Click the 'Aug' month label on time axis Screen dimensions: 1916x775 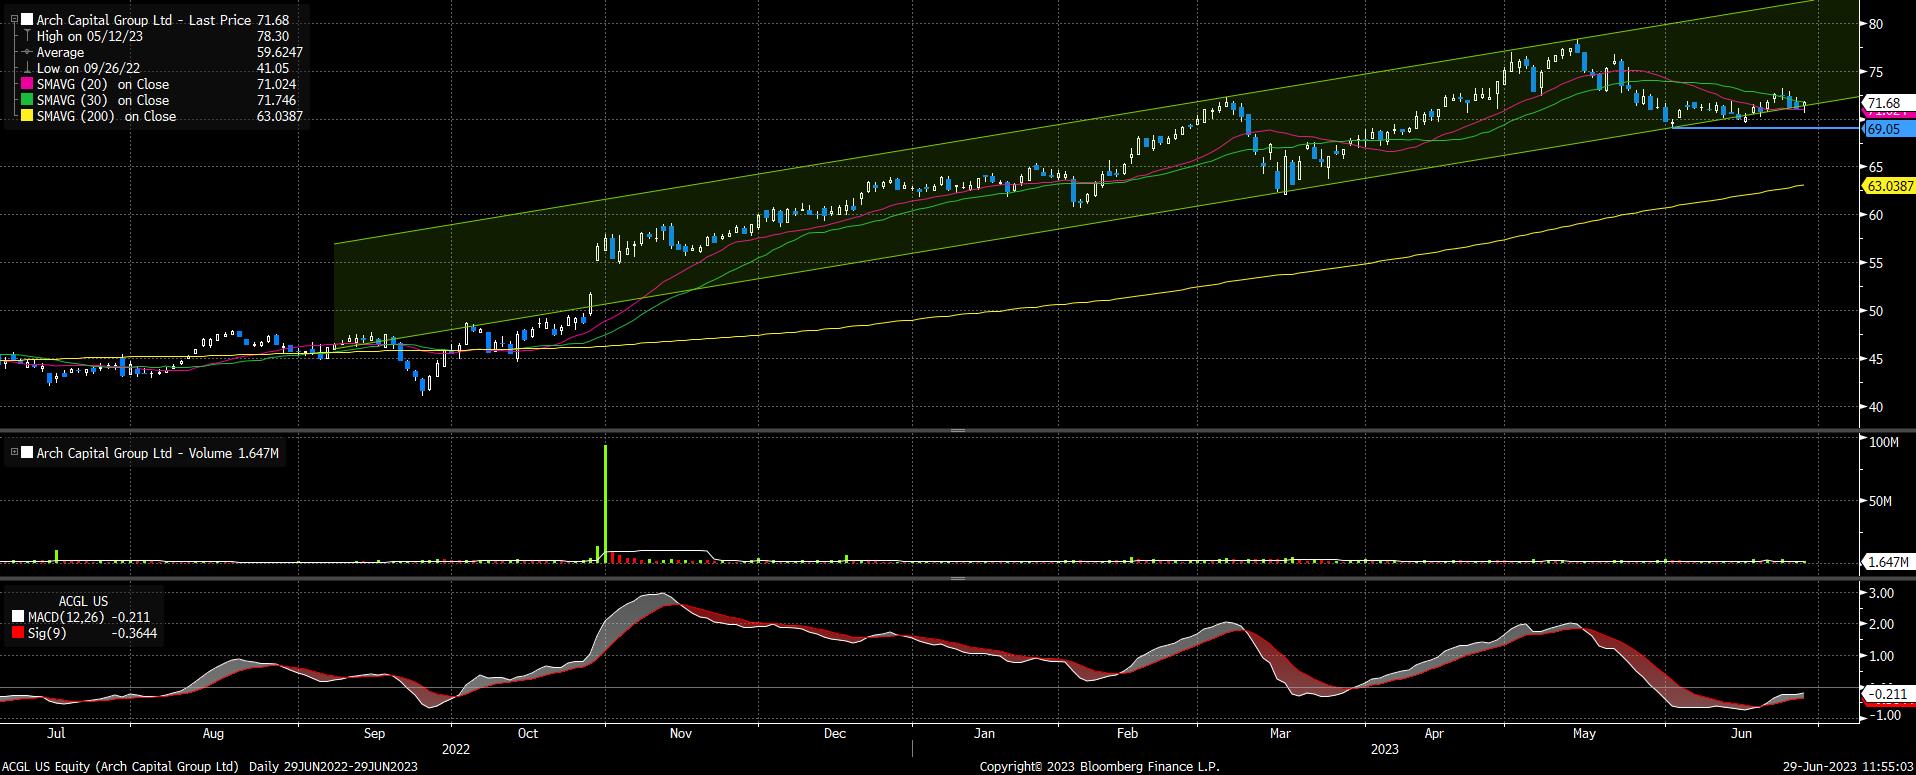click(213, 733)
